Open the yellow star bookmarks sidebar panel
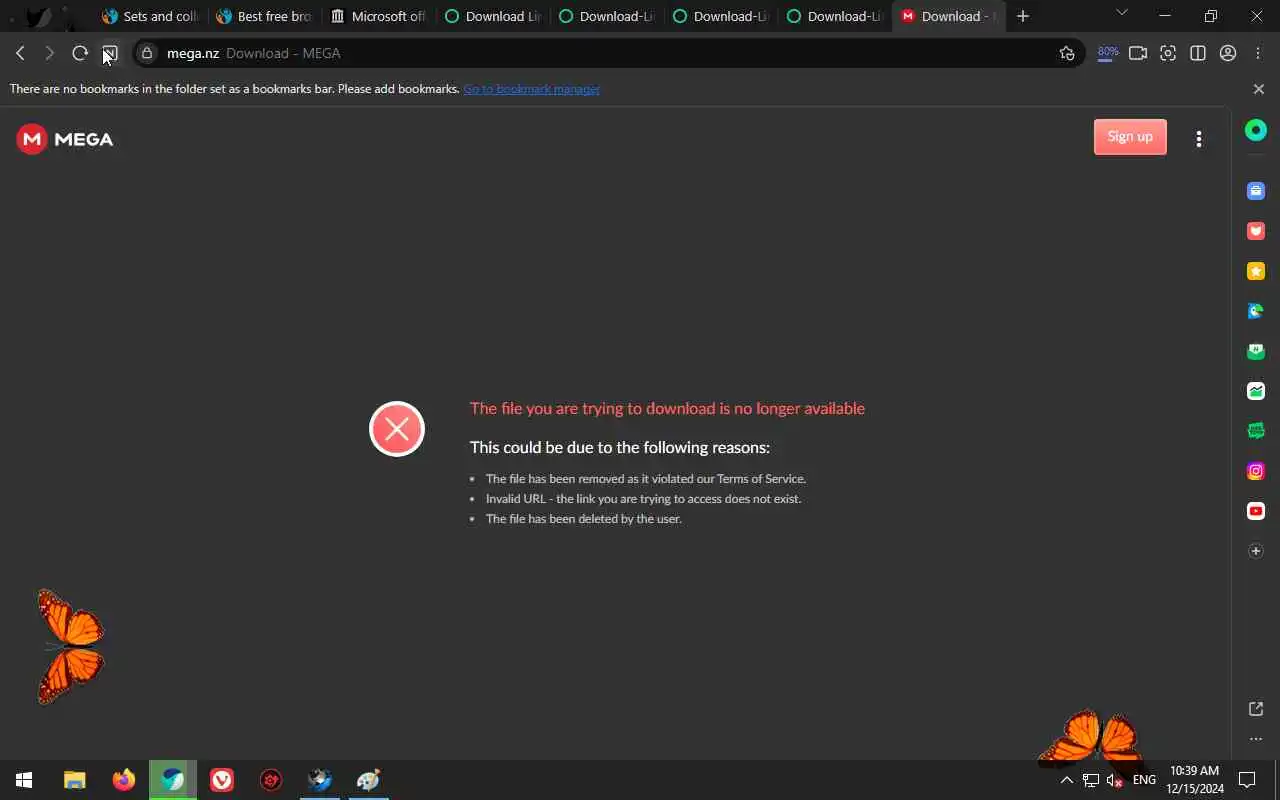 tap(1256, 271)
